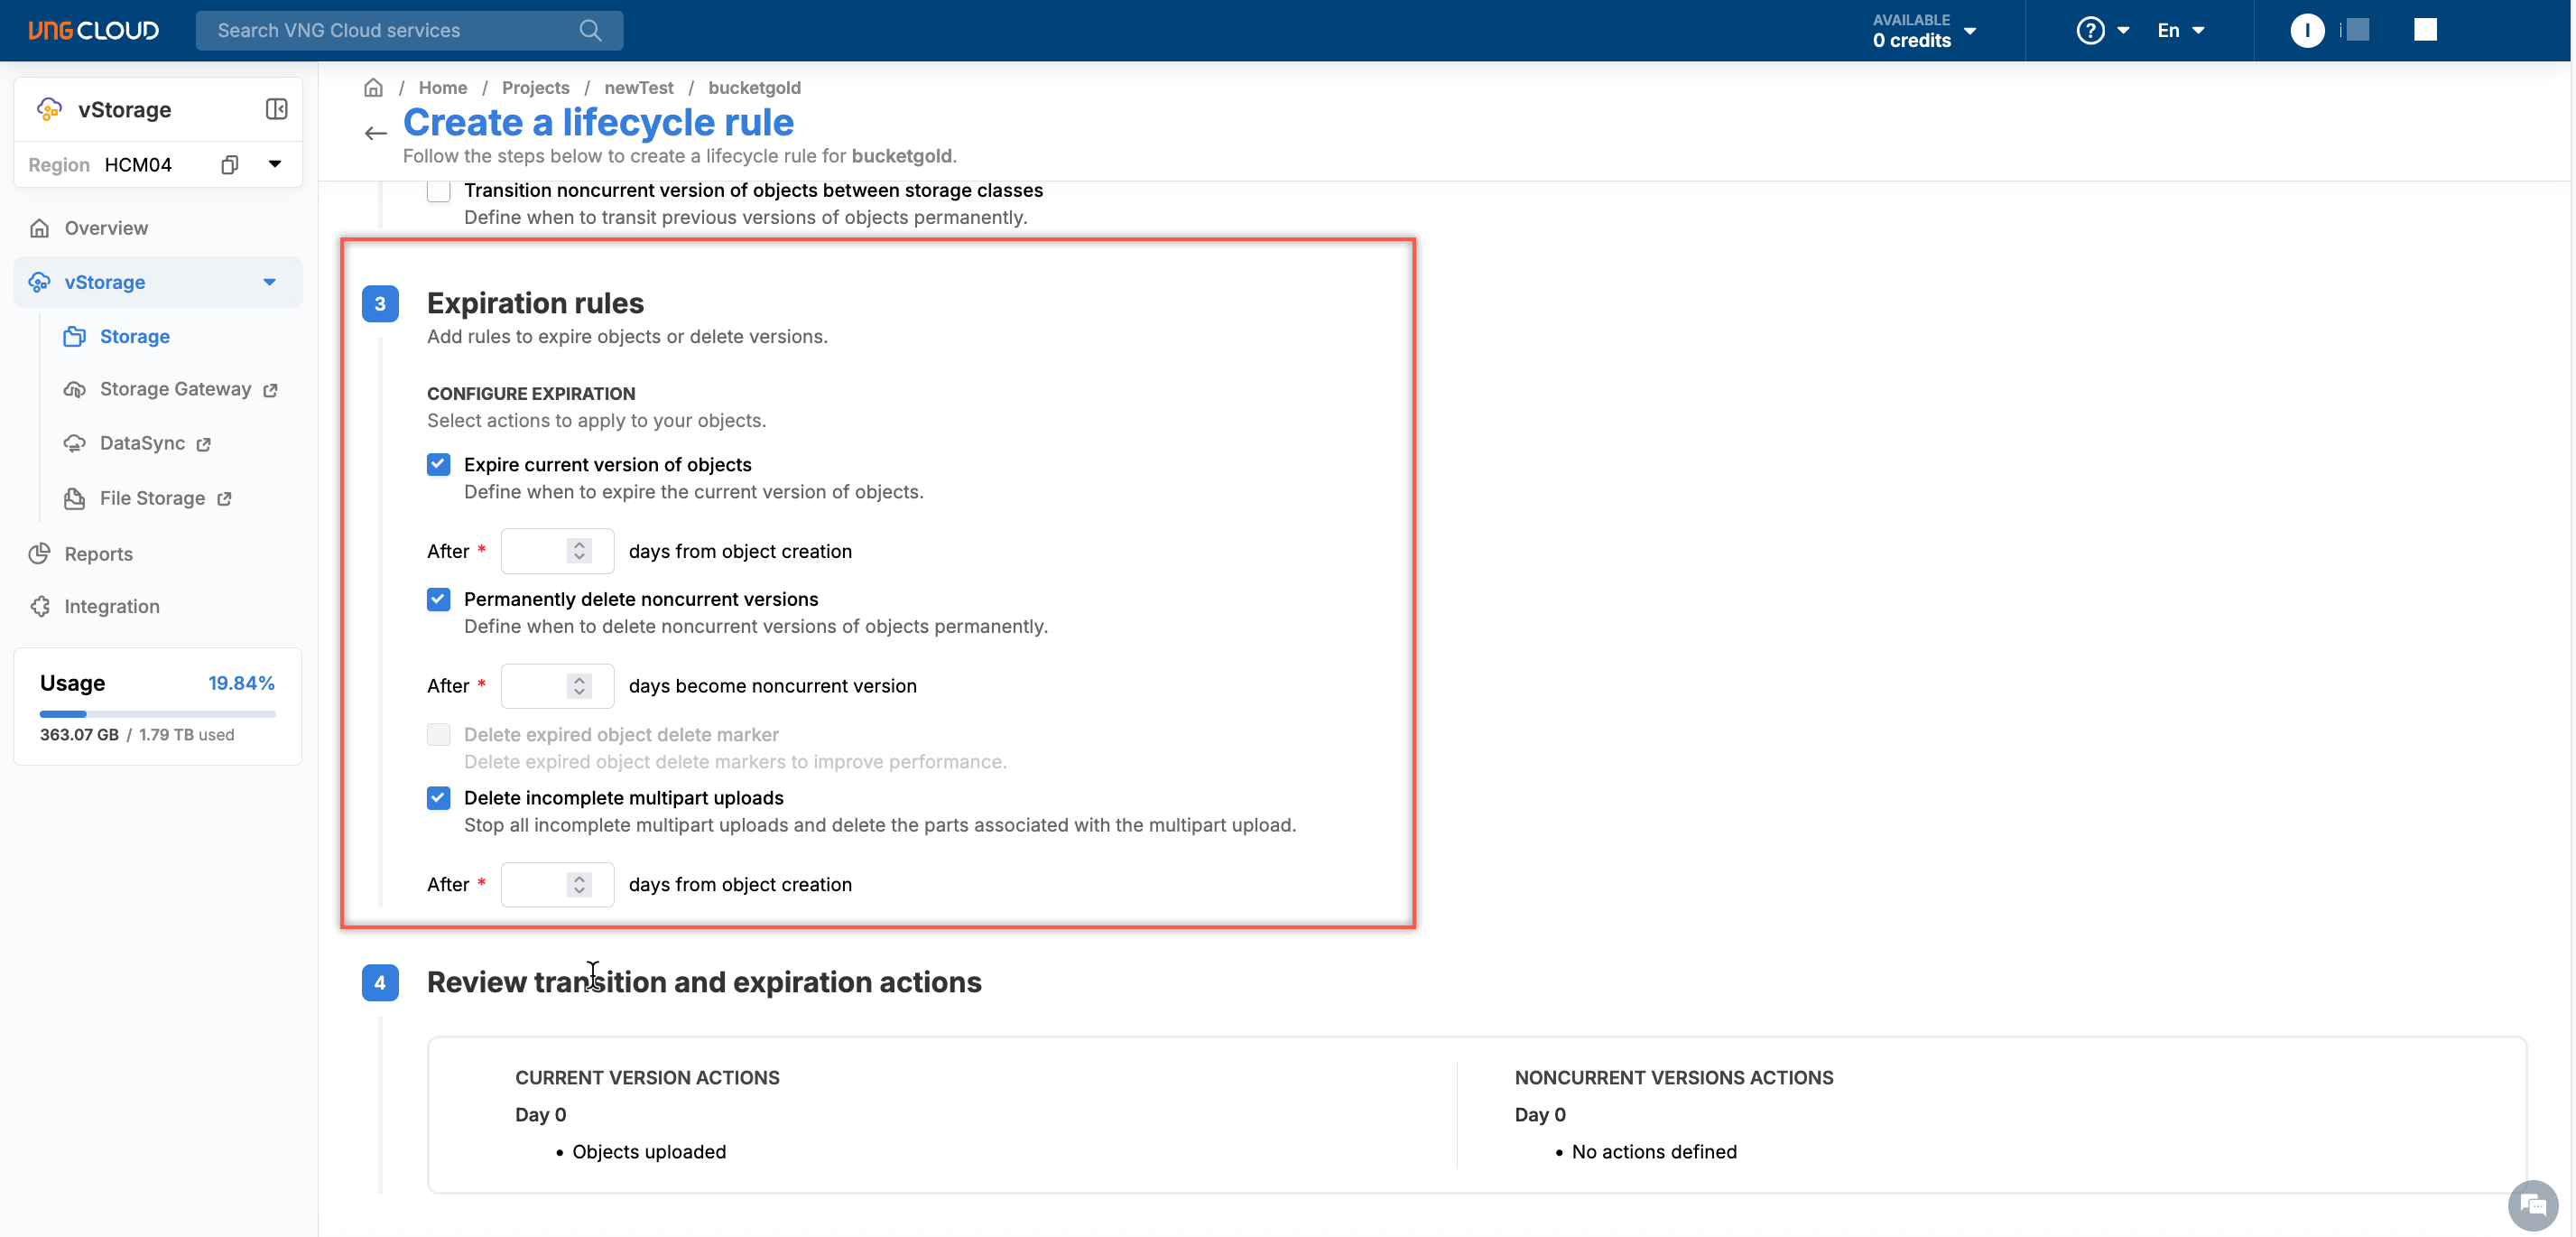
Task: Open the En language dropdown
Action: [2180, 30]
